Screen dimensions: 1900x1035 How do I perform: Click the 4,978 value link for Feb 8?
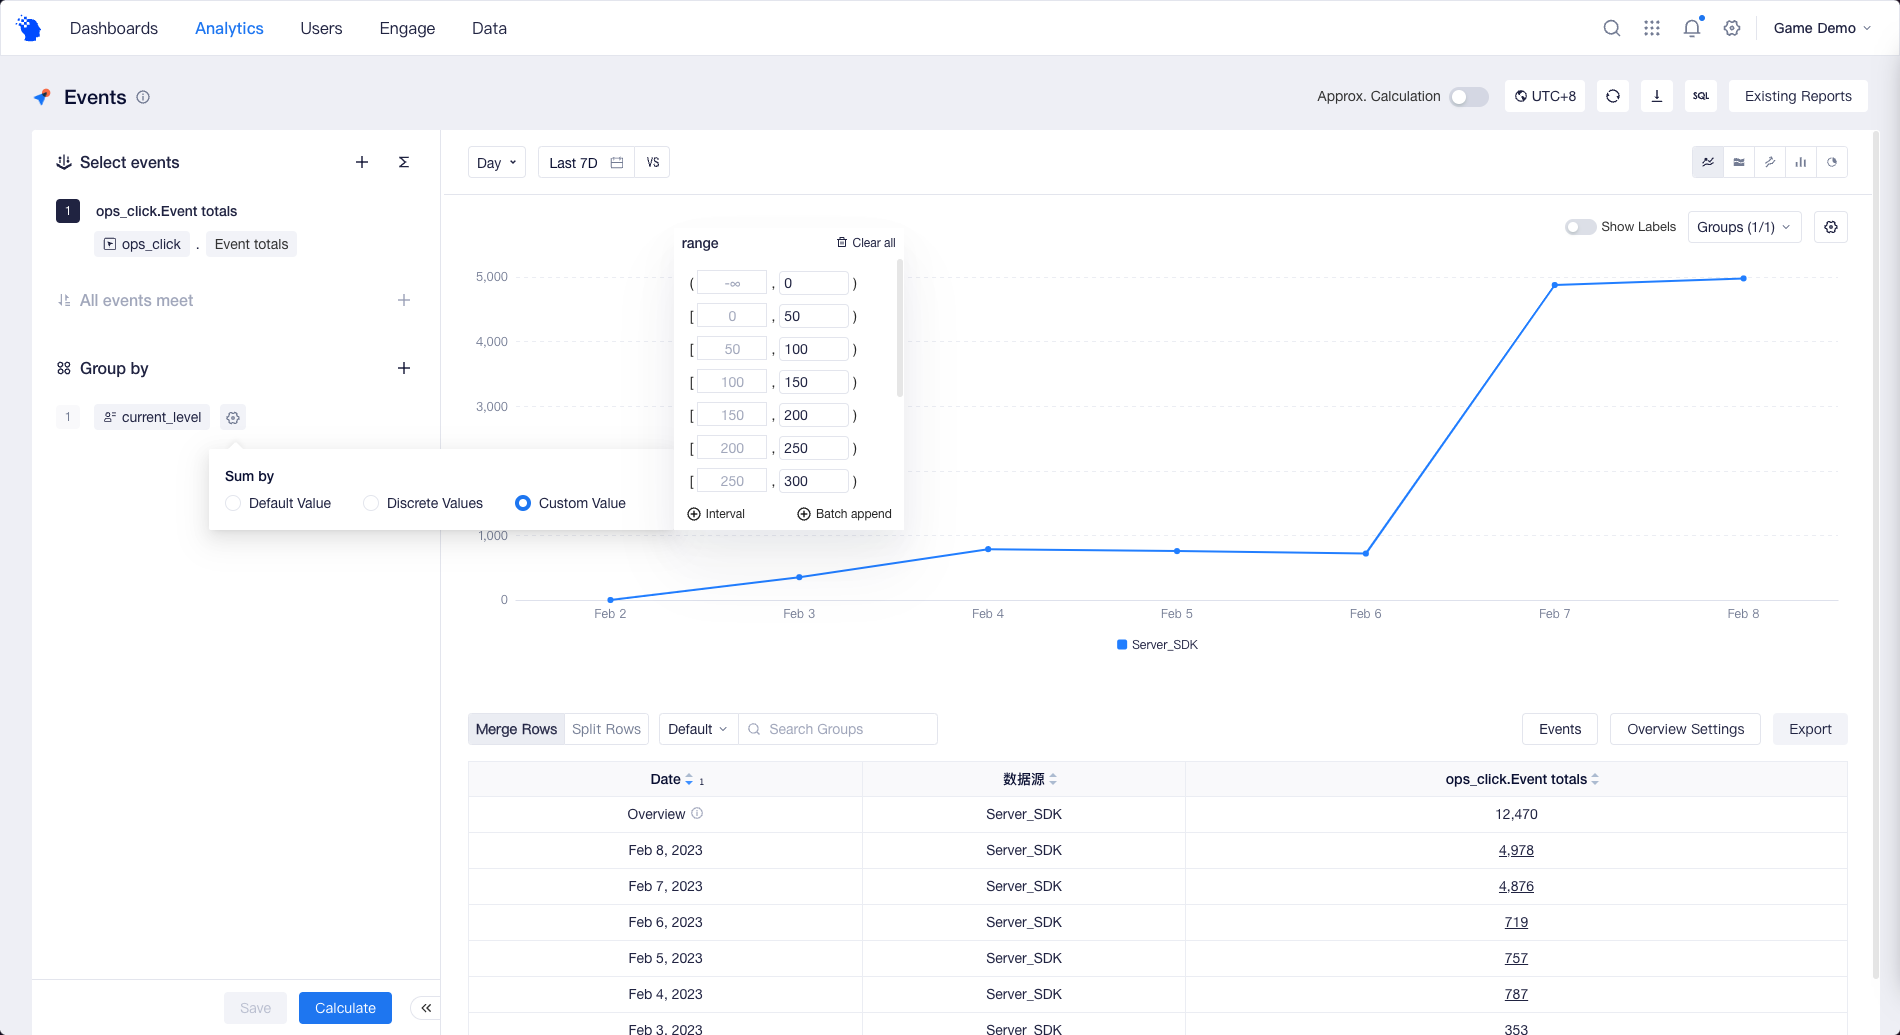(1516, 850)
